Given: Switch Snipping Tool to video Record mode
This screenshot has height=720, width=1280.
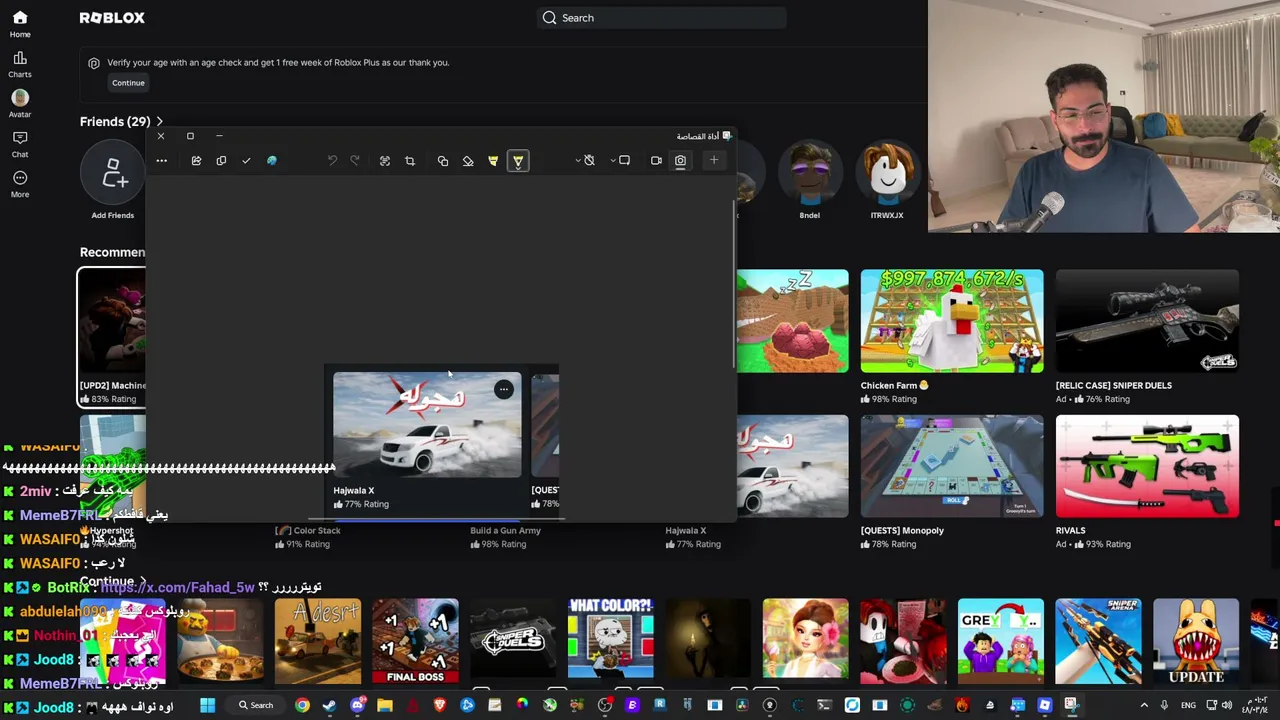Looking at the screenshot, I should (656, 161).
